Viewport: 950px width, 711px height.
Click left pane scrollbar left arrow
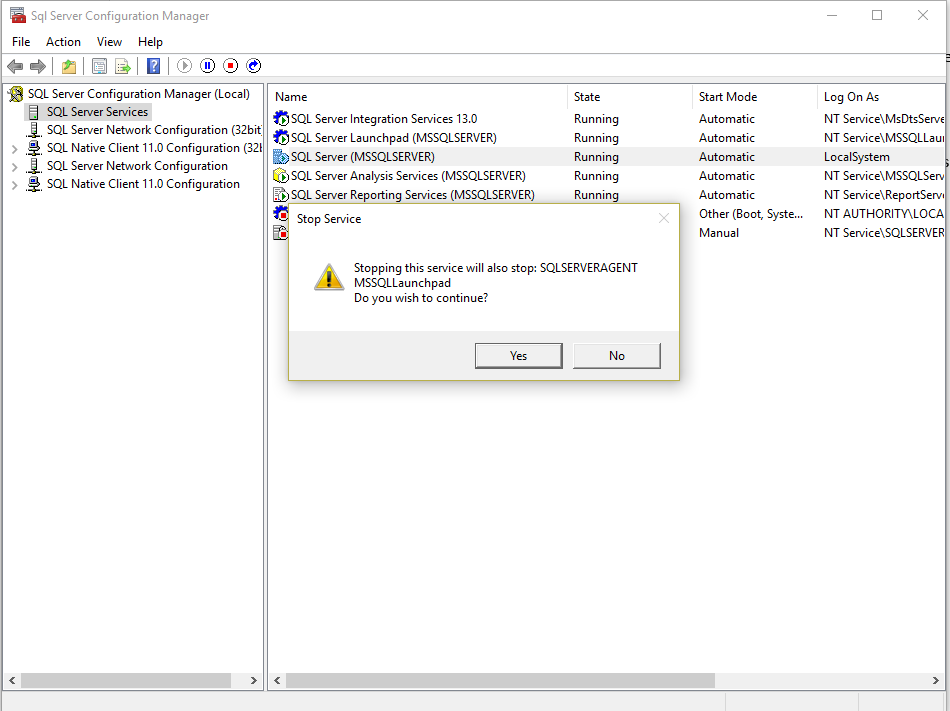tap(12, 681)
